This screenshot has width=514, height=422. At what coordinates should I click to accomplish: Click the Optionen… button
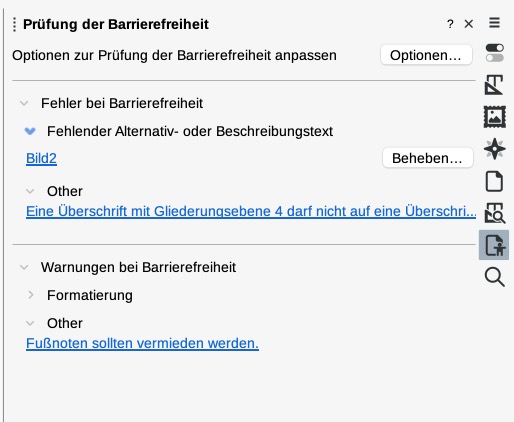(x=426, y=55)
